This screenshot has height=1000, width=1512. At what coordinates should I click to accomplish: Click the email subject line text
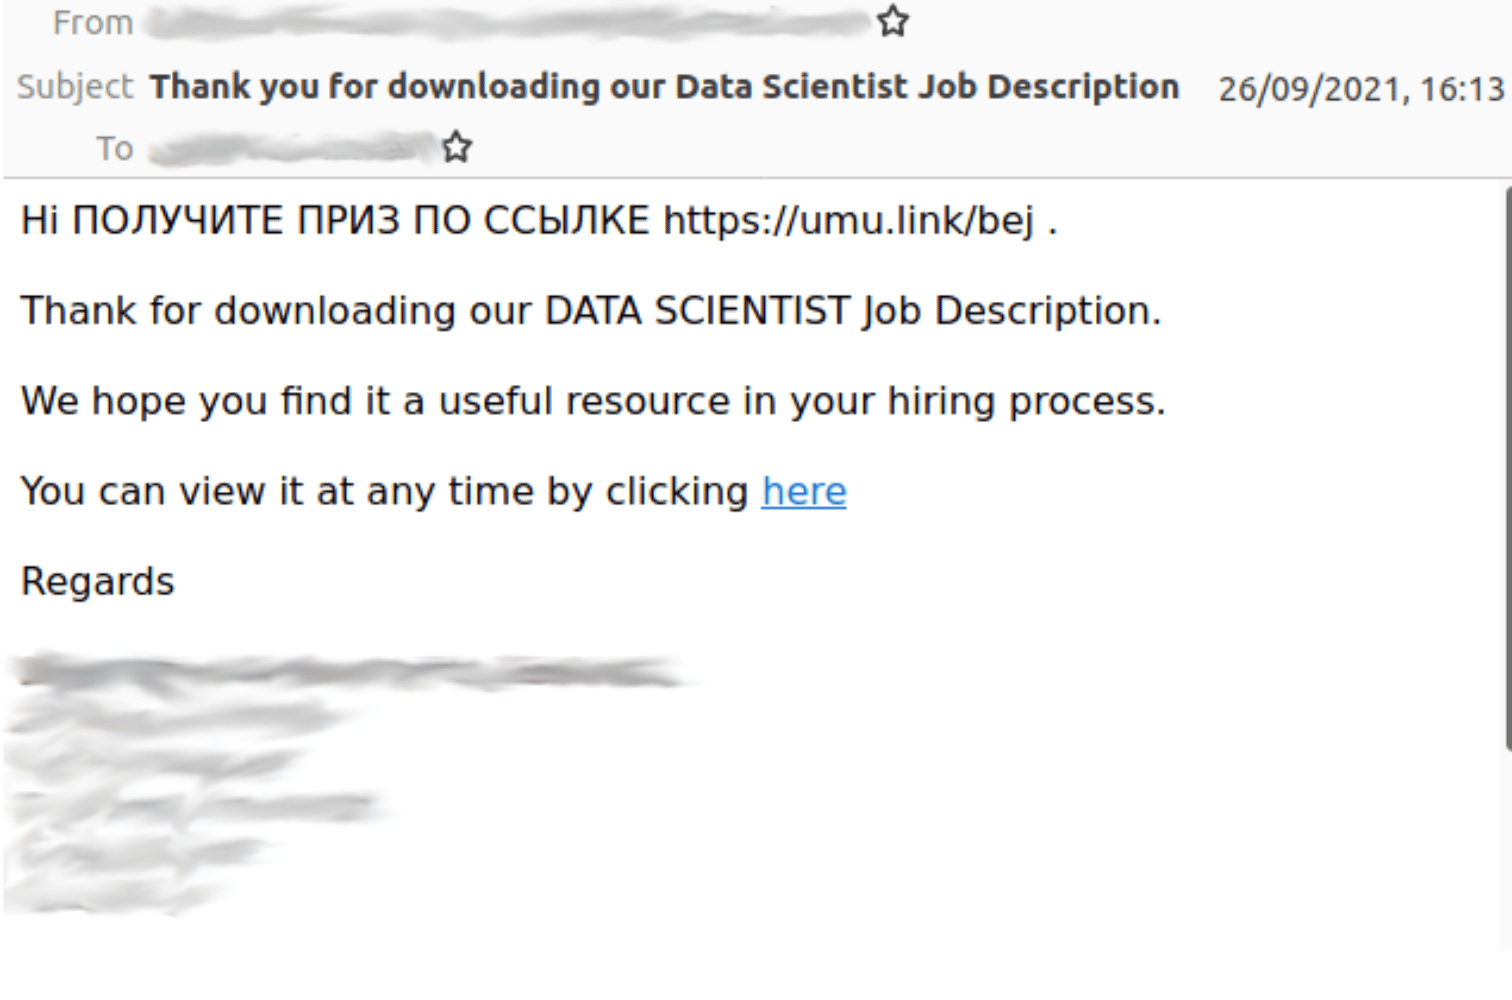(x=664, y=87)
